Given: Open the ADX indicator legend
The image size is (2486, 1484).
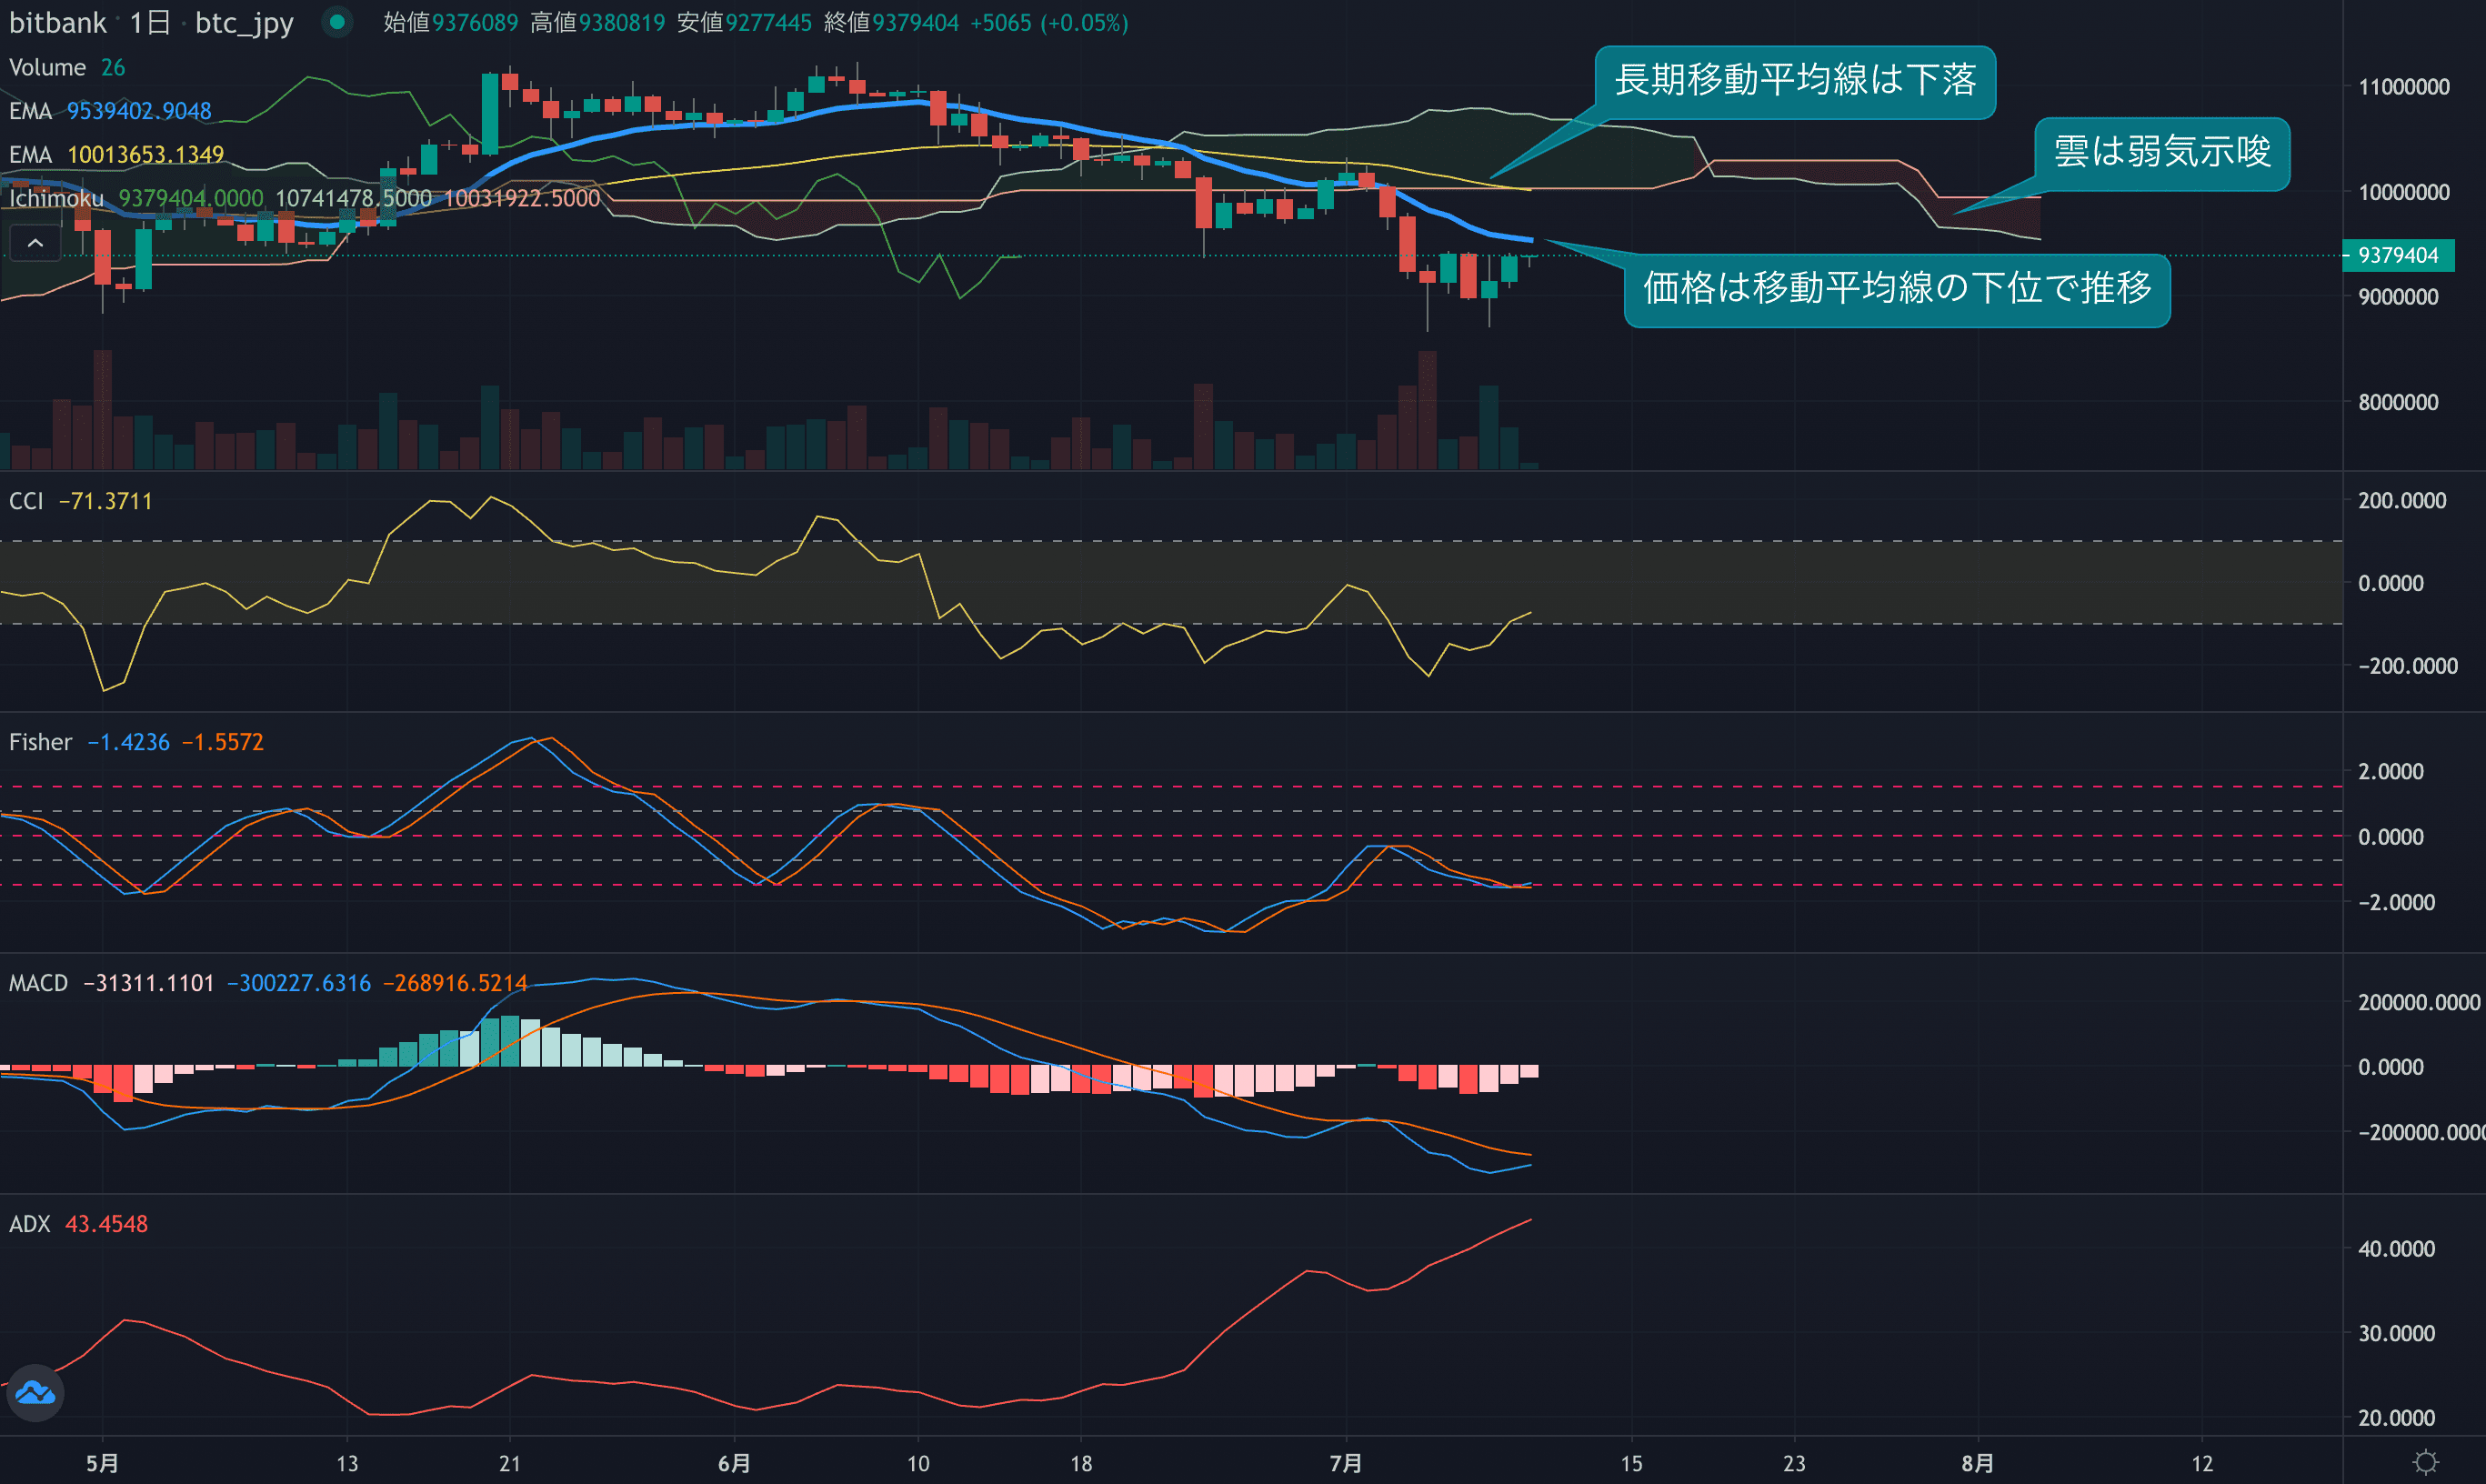Looking at the screenshot, I should click(29, 1224).
